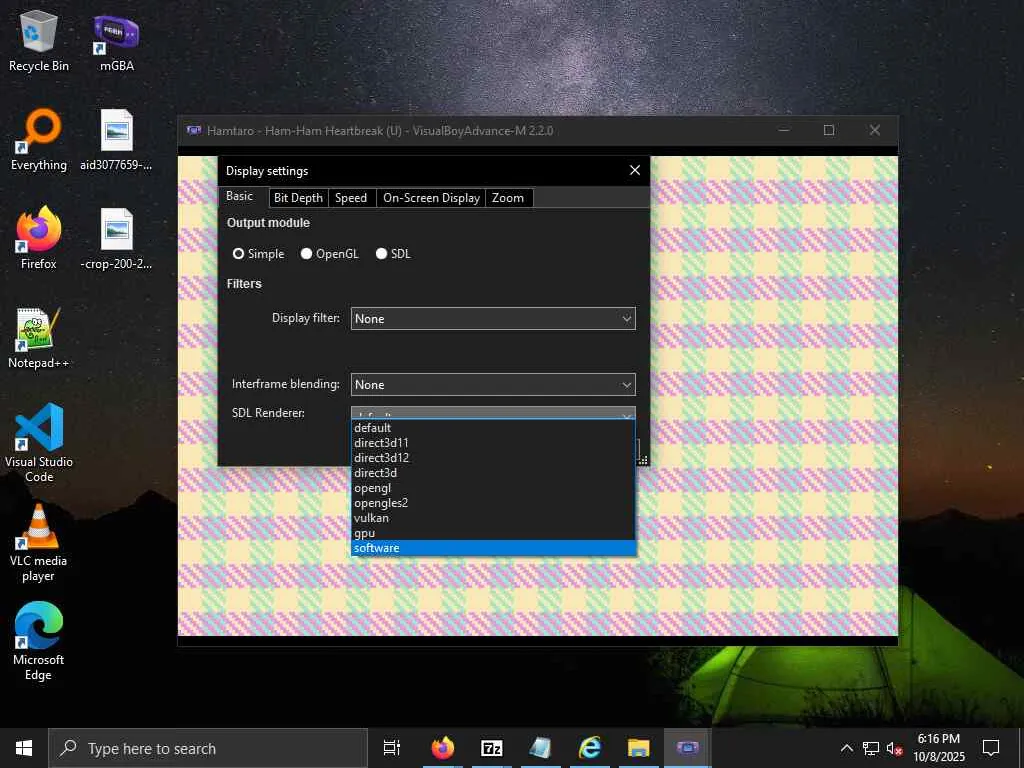Screen dimensions: 1024x768
Task: Switch to the Speed tab
Action: pos(351,198)
